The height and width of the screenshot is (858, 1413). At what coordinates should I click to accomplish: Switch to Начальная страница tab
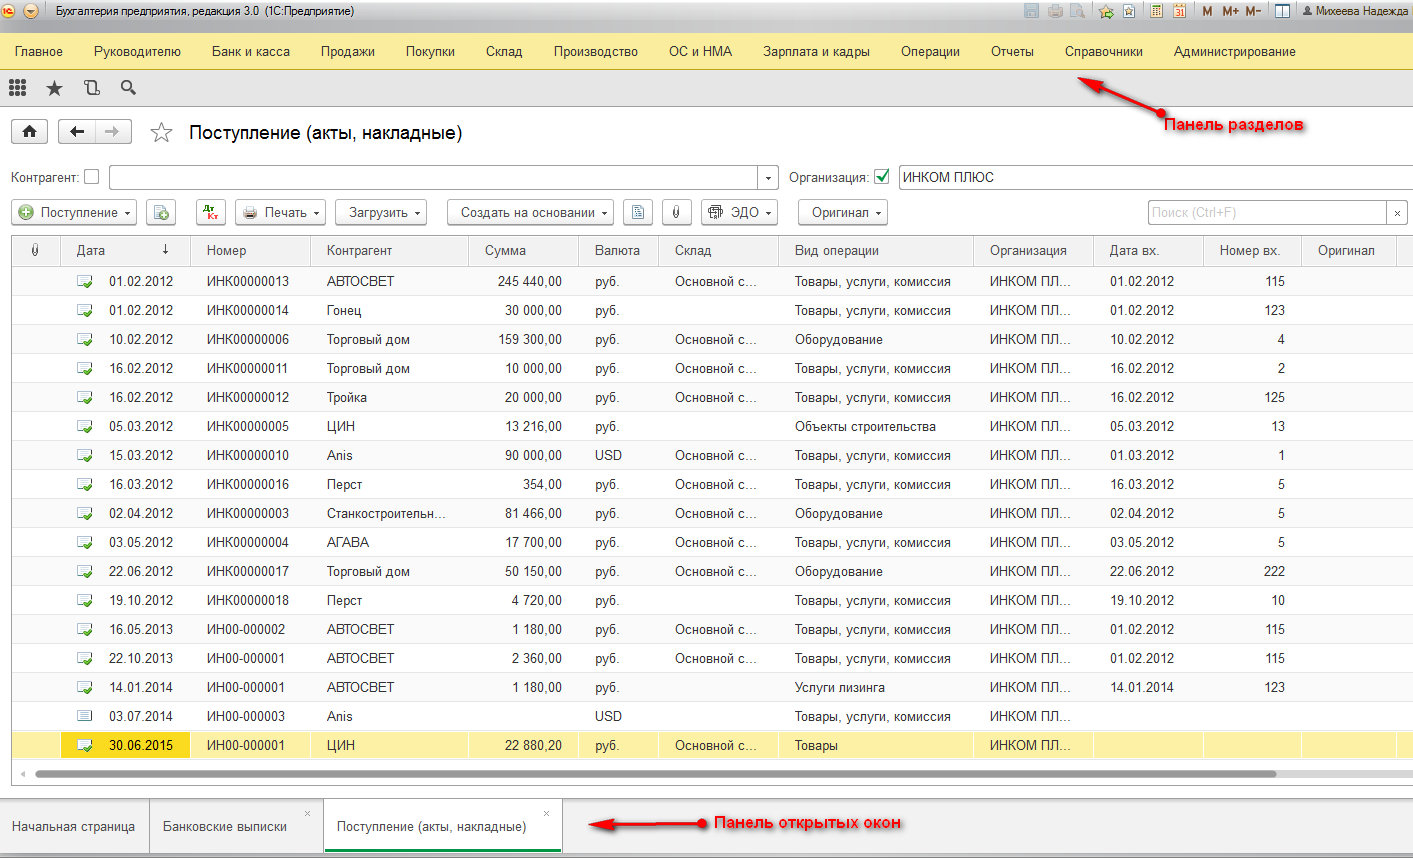coord(74,826)
